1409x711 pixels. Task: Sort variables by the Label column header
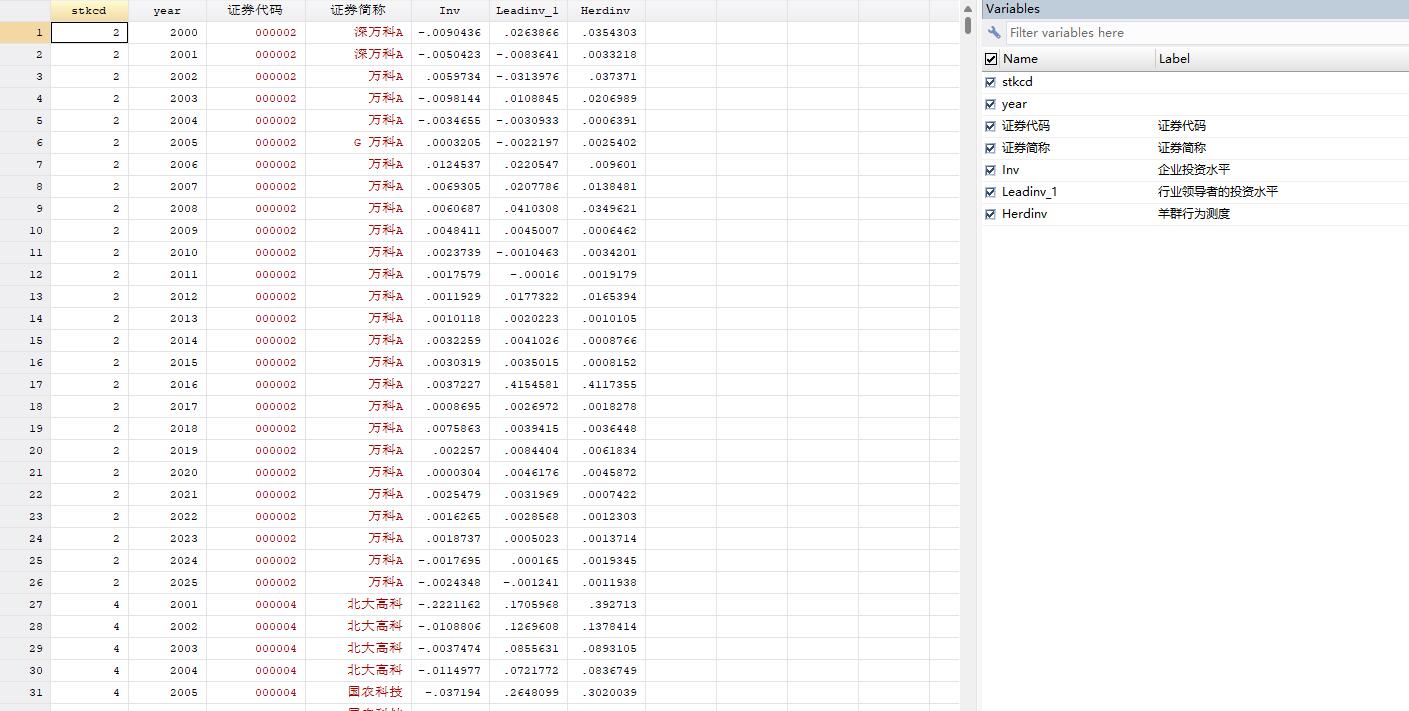[1282, 59]
